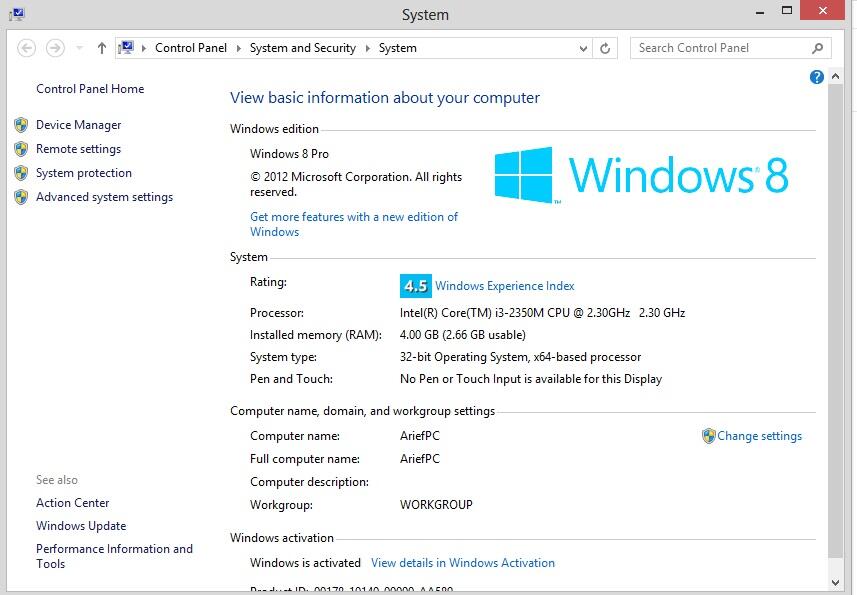Click the Windows is activated text
857x595 pixels.
click(x=305, y=563)
